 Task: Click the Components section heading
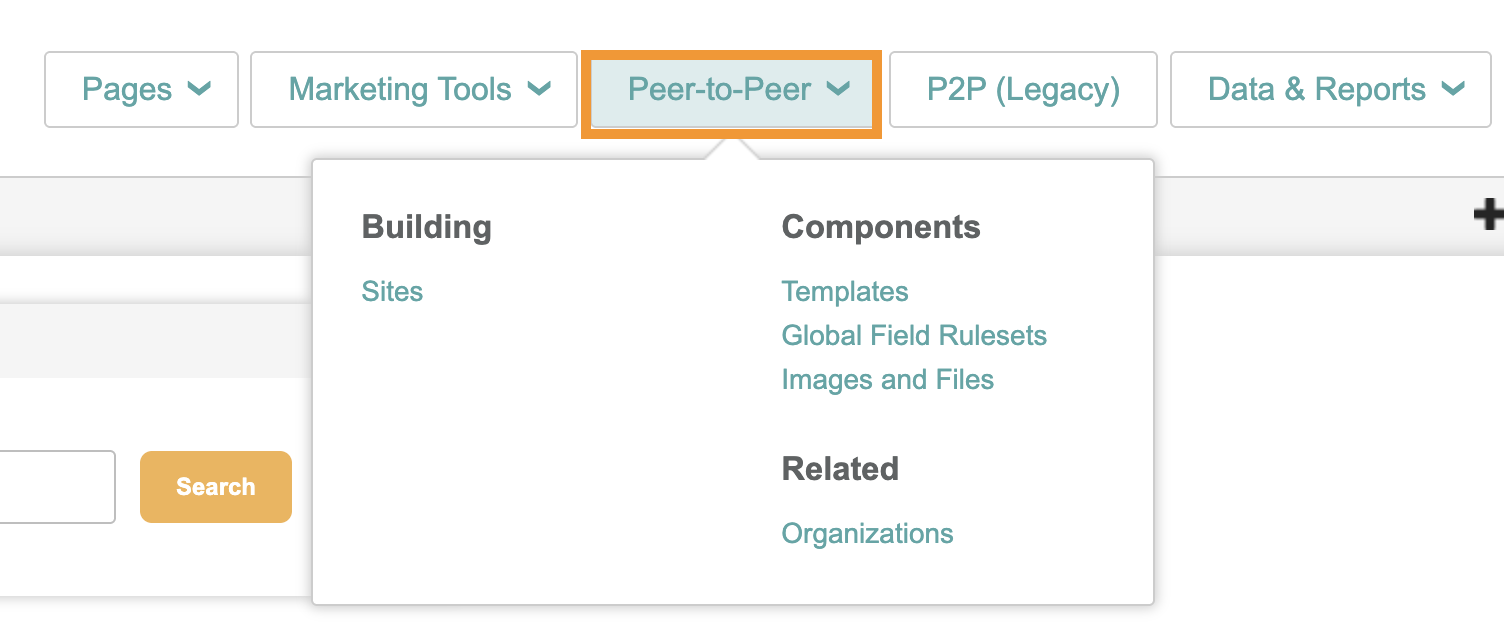880,227
